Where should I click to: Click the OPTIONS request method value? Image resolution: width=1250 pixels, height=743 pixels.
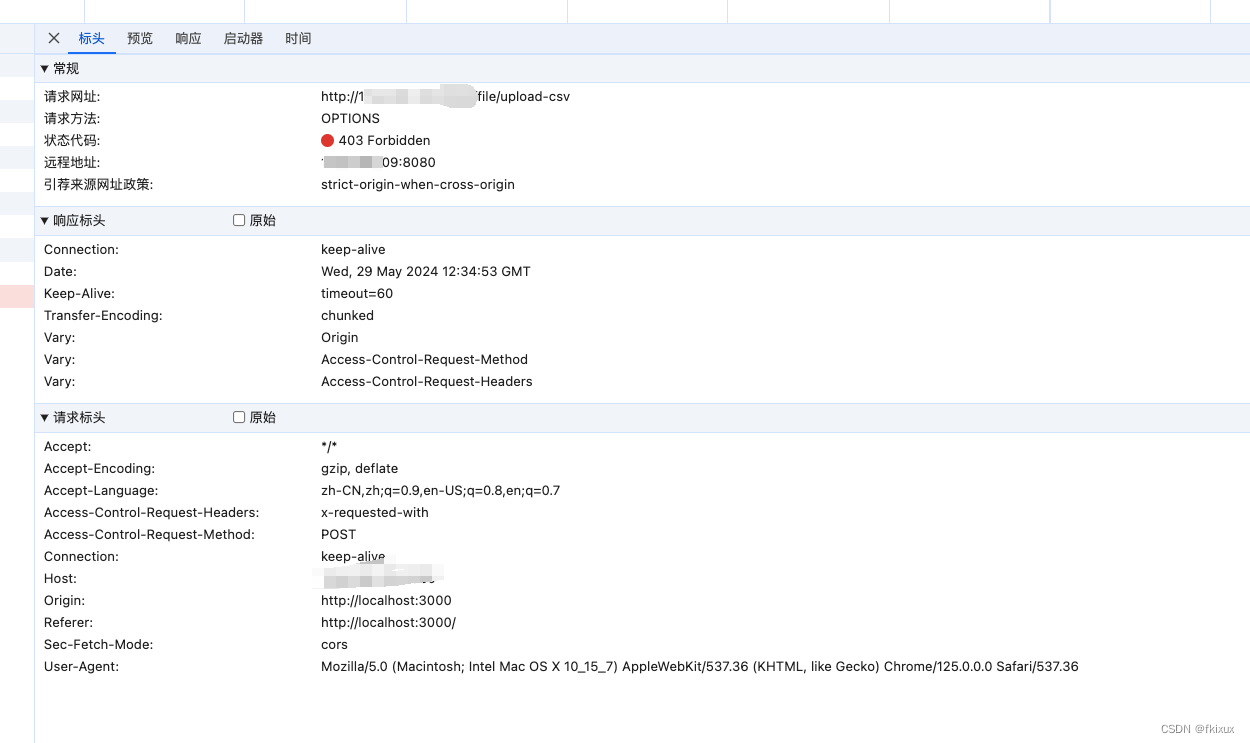[x=350, y=118]
